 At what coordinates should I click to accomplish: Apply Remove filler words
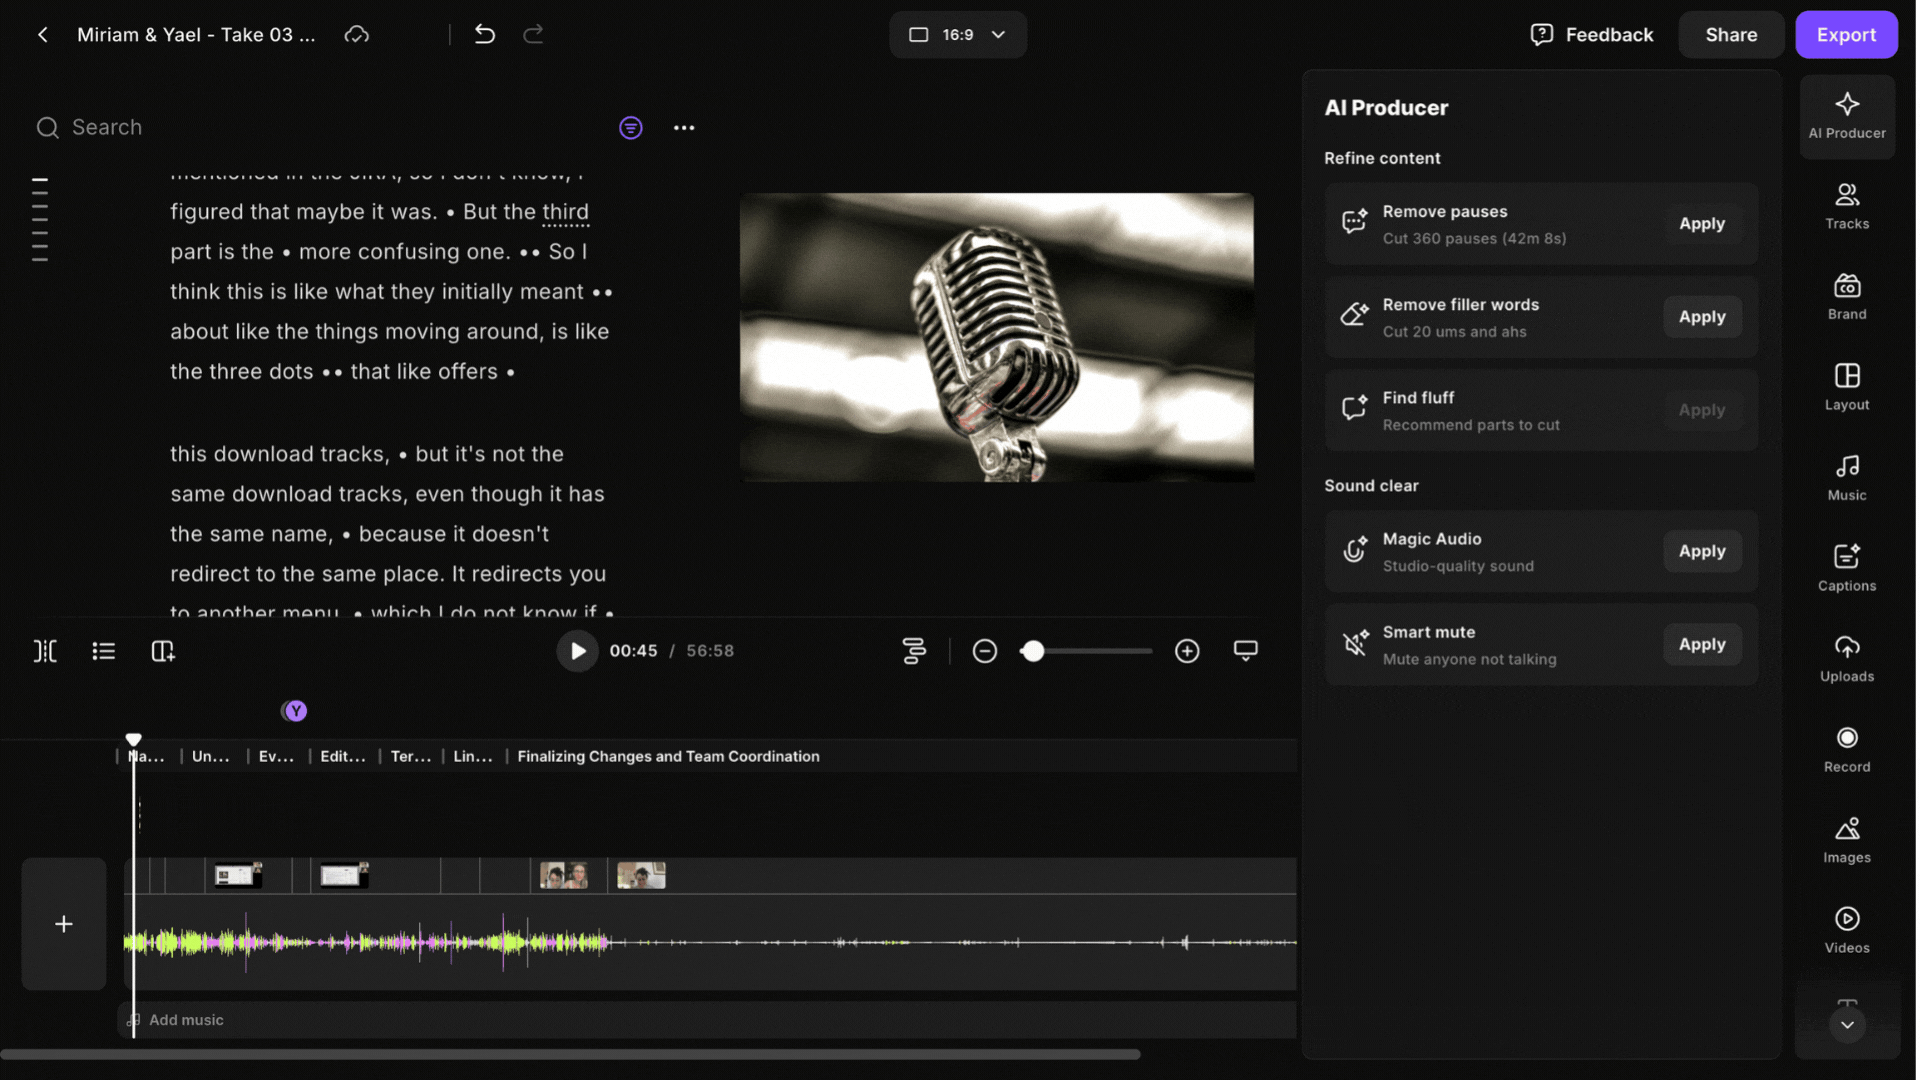[x=1702, y=317]
